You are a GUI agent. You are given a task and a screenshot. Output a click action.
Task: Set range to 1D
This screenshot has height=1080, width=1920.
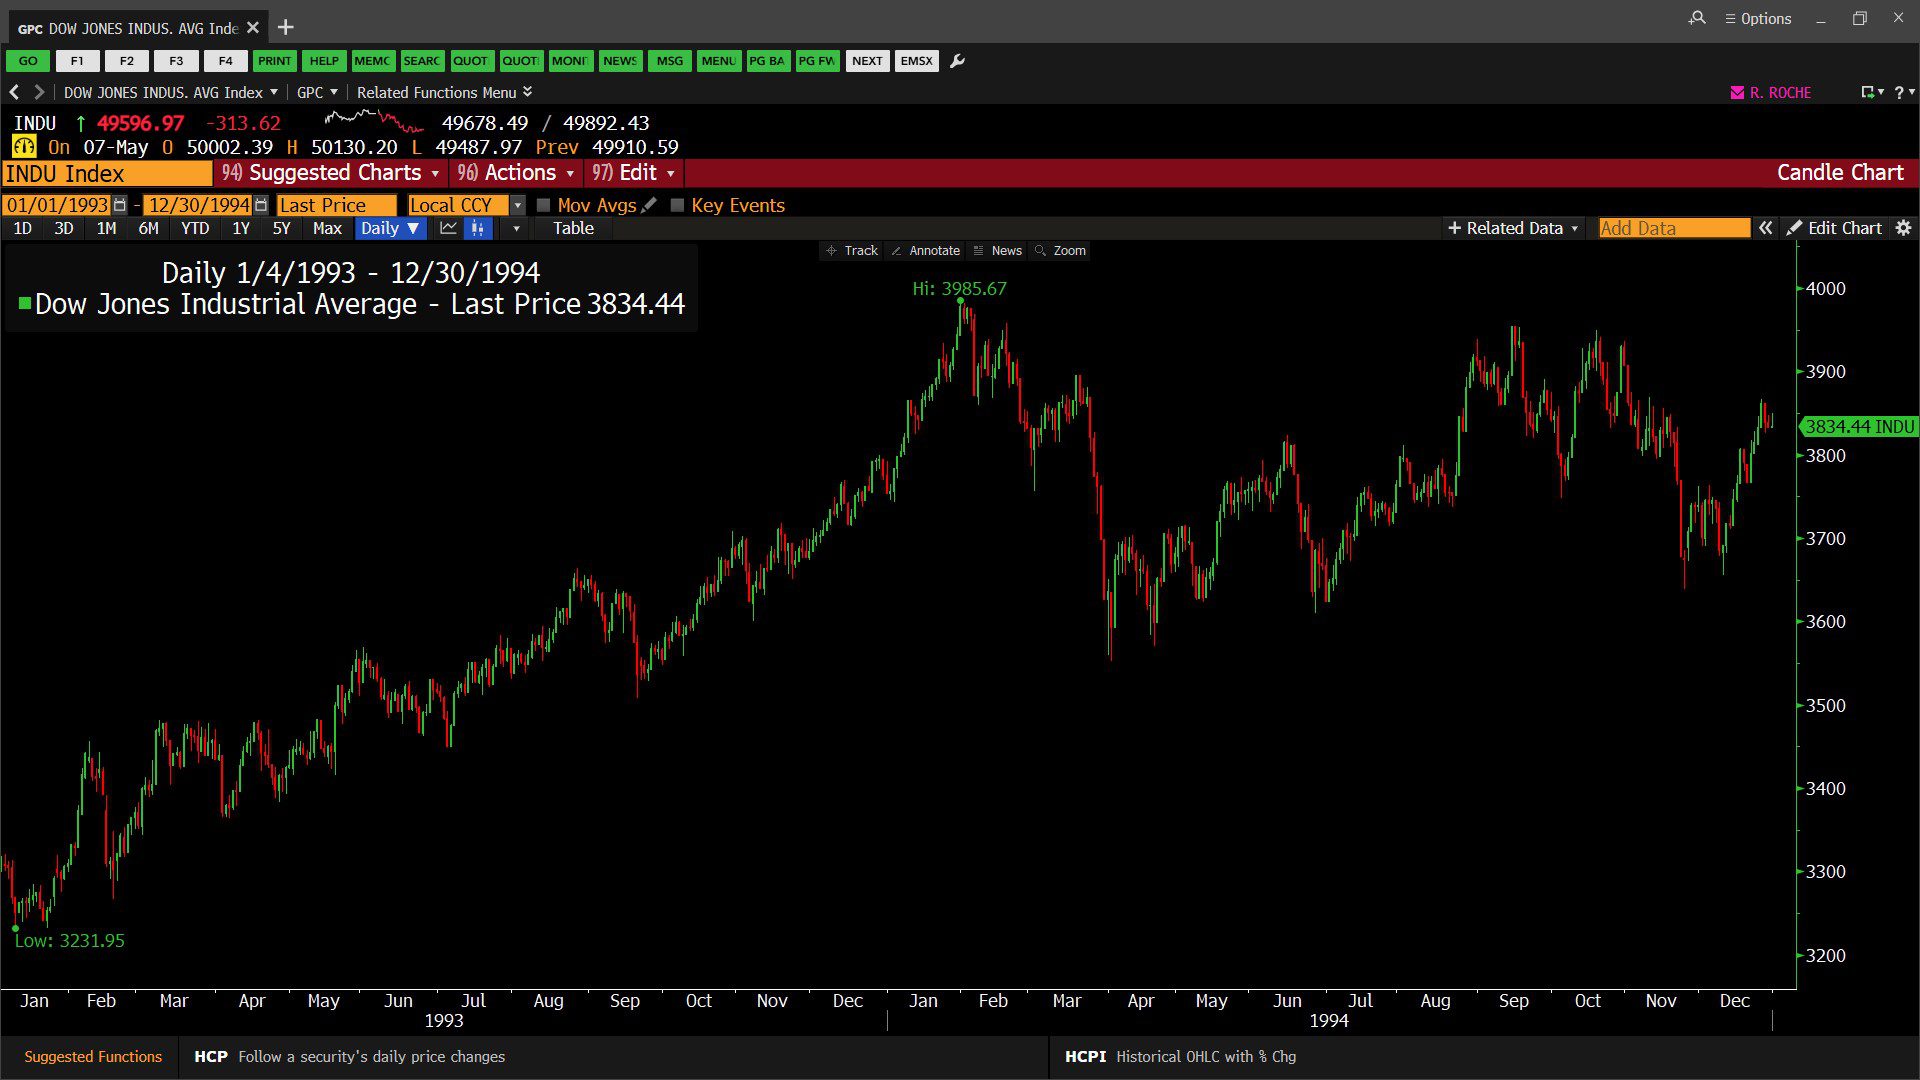pos(22,228)
